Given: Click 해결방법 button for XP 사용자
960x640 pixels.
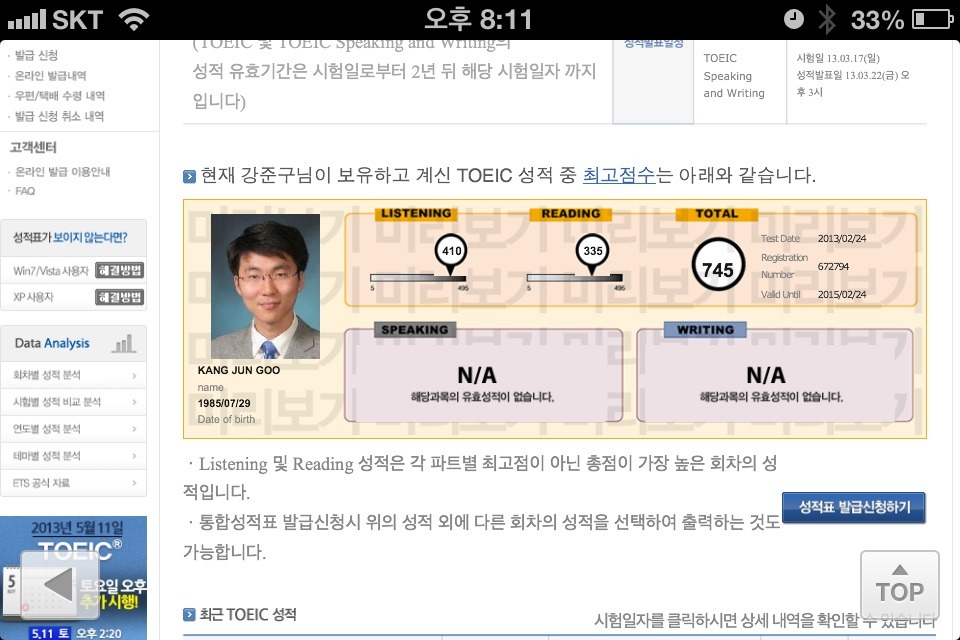Looking at the screenshot, I should tap(119, 297).
